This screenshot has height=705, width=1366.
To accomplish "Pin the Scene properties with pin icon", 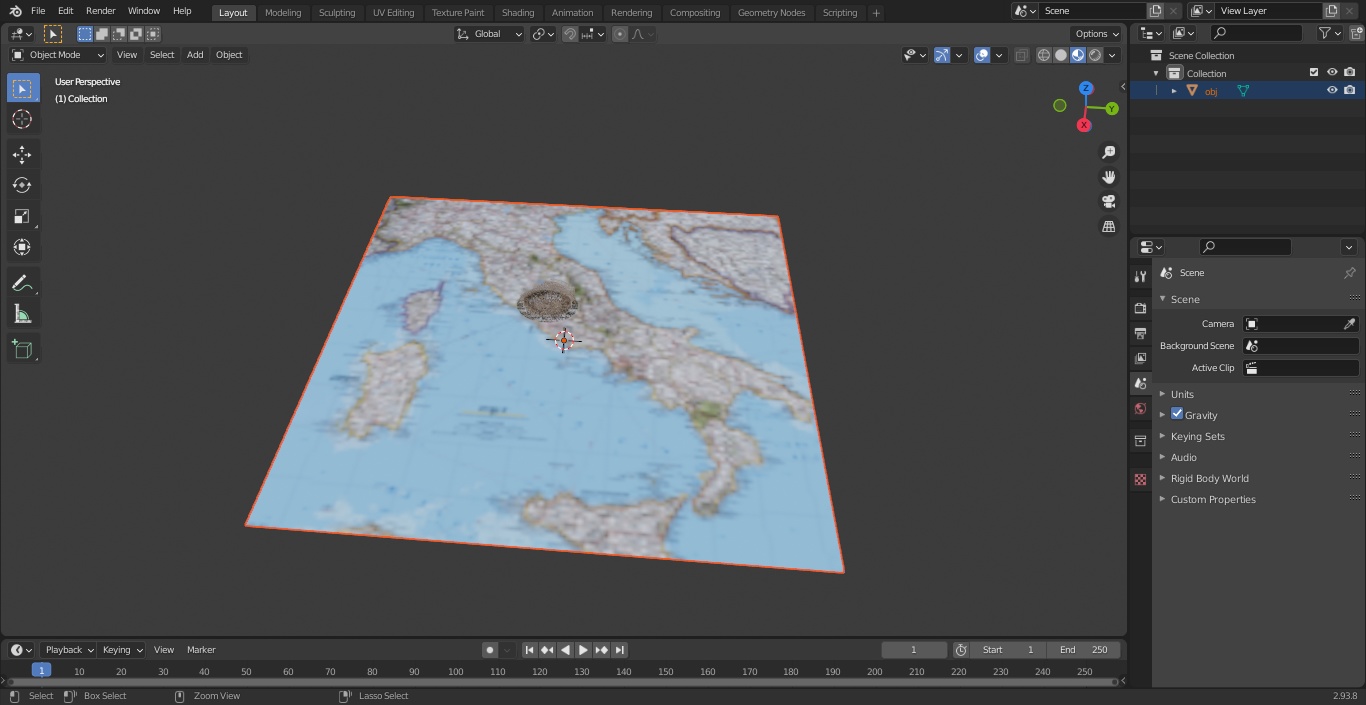I will pos(1349,273).
